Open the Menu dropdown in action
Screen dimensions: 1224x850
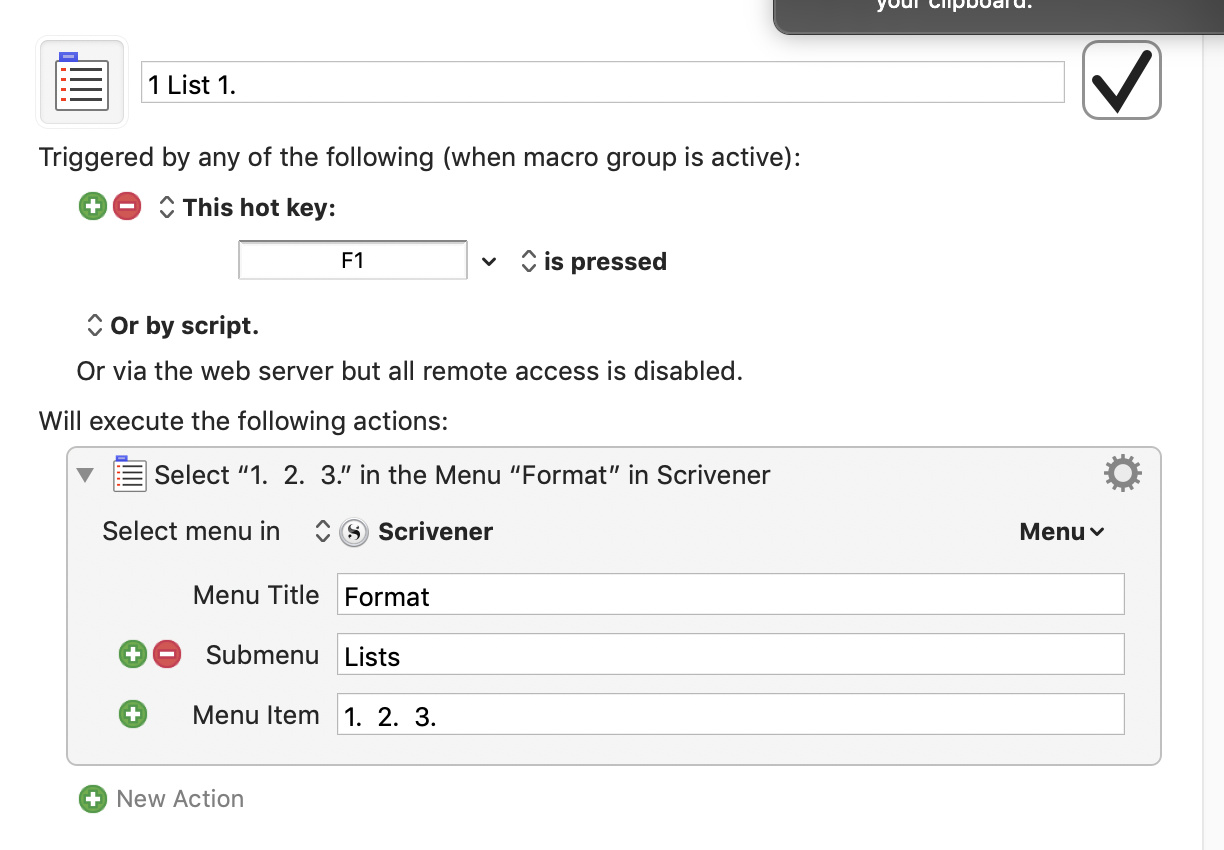click(x=1061, y=532)
